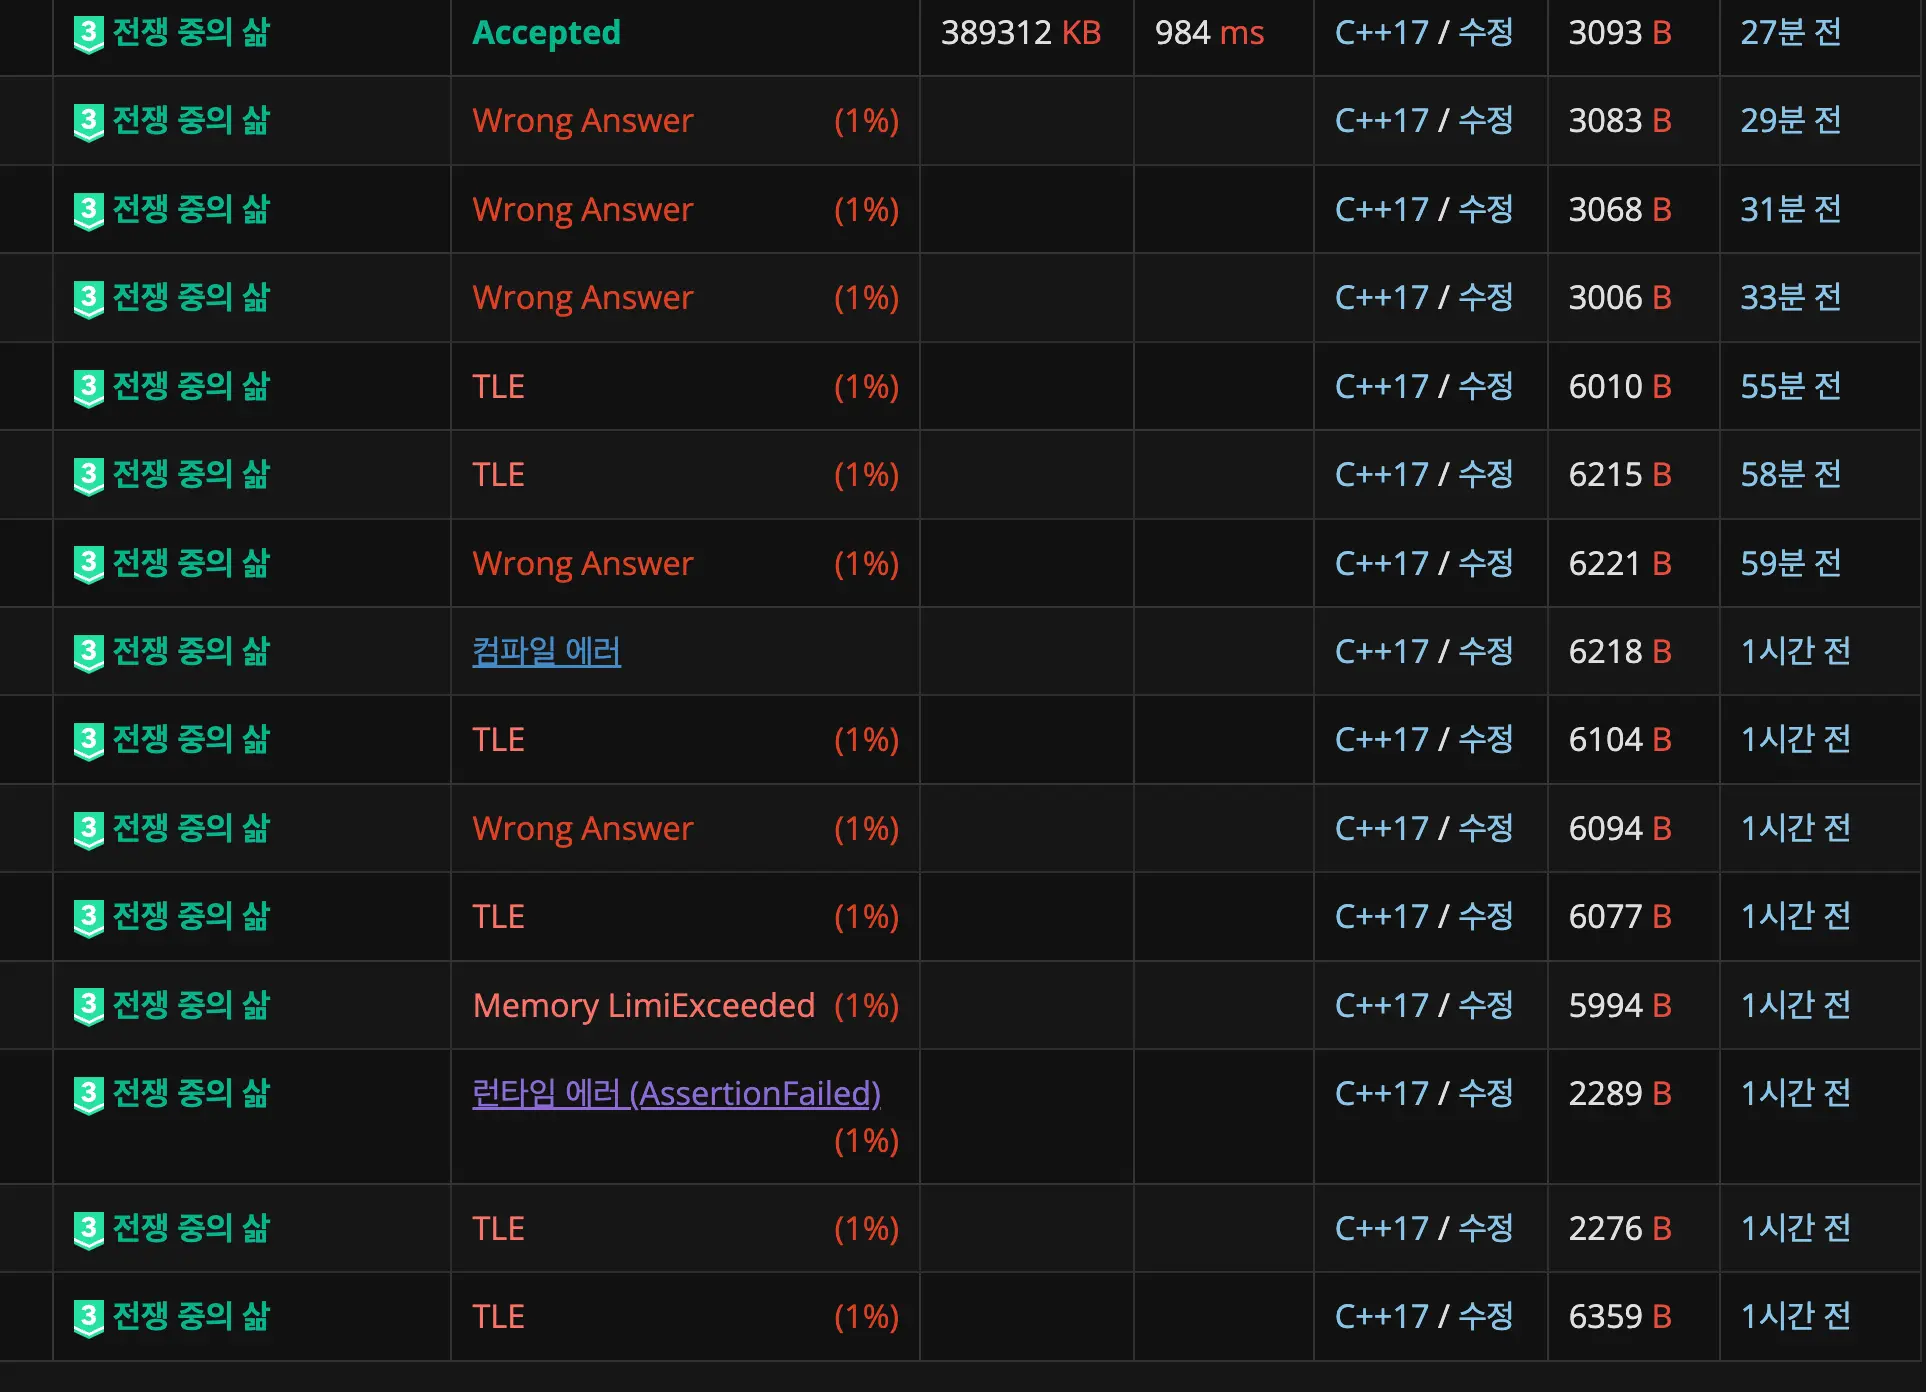Open C++17 source for the 2276 B submission
Viewport: 1926px width, 1392px height.
[x=1381, y=1229]
